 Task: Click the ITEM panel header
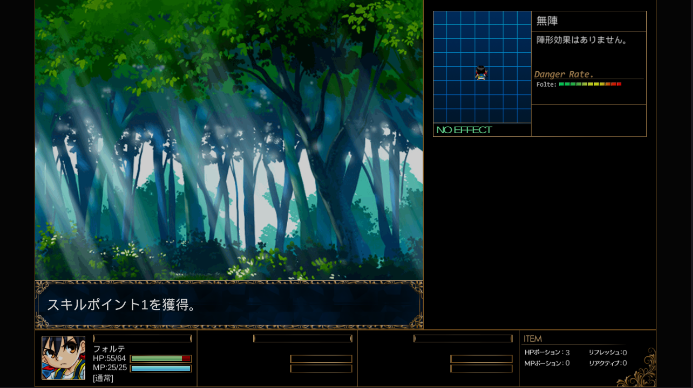coord(533,339)
